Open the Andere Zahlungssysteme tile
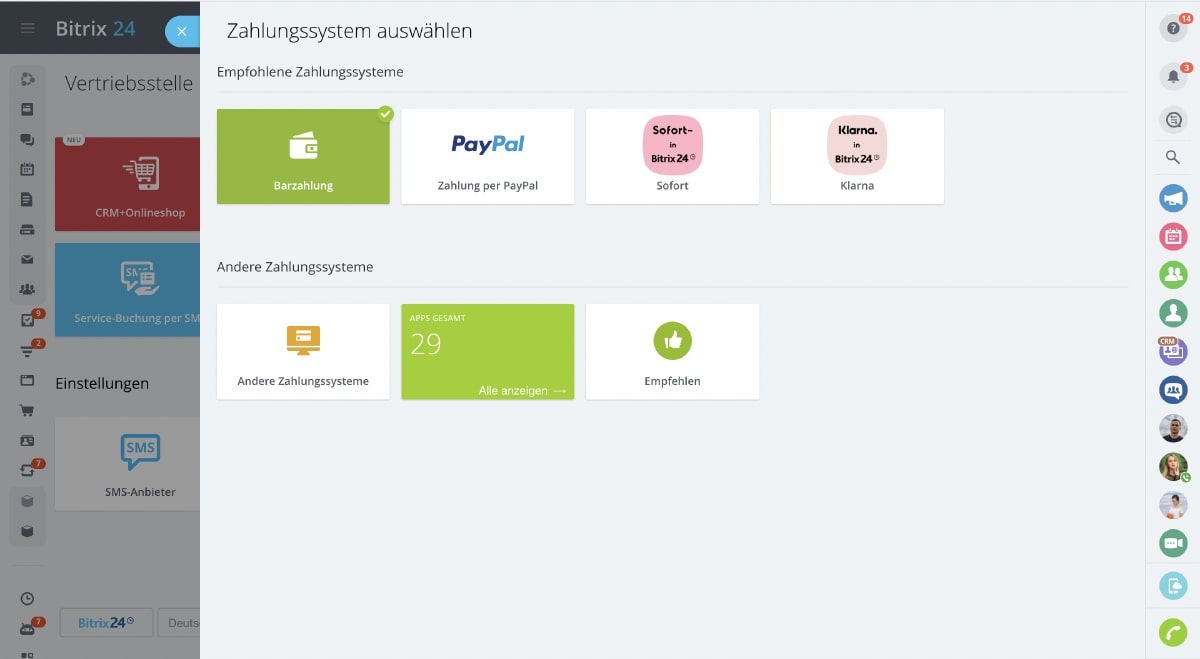Image resolution: width=1200 pixels, height=659 pixels. [303, 352]
